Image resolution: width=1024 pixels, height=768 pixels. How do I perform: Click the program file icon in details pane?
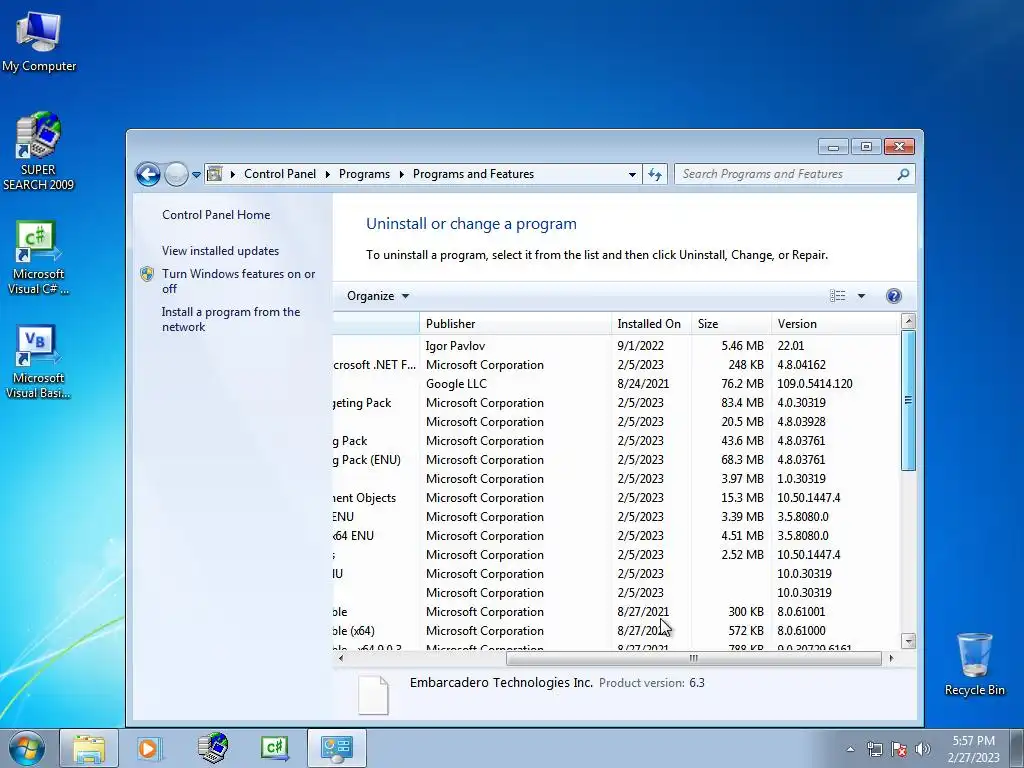point(374,695)
